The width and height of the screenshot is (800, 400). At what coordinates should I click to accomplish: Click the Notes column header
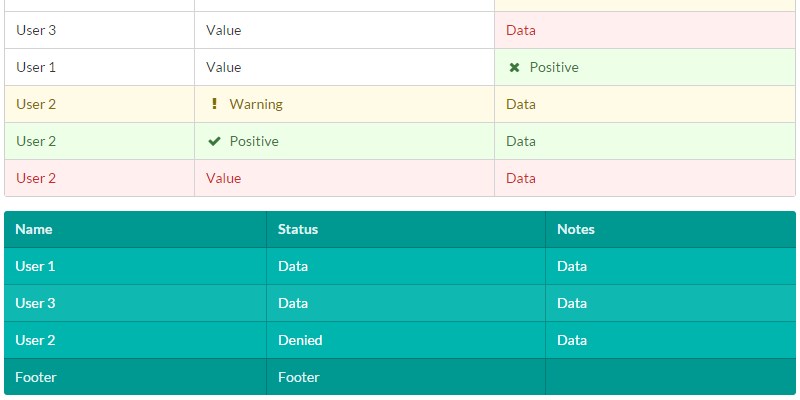[x=576, y=229]
